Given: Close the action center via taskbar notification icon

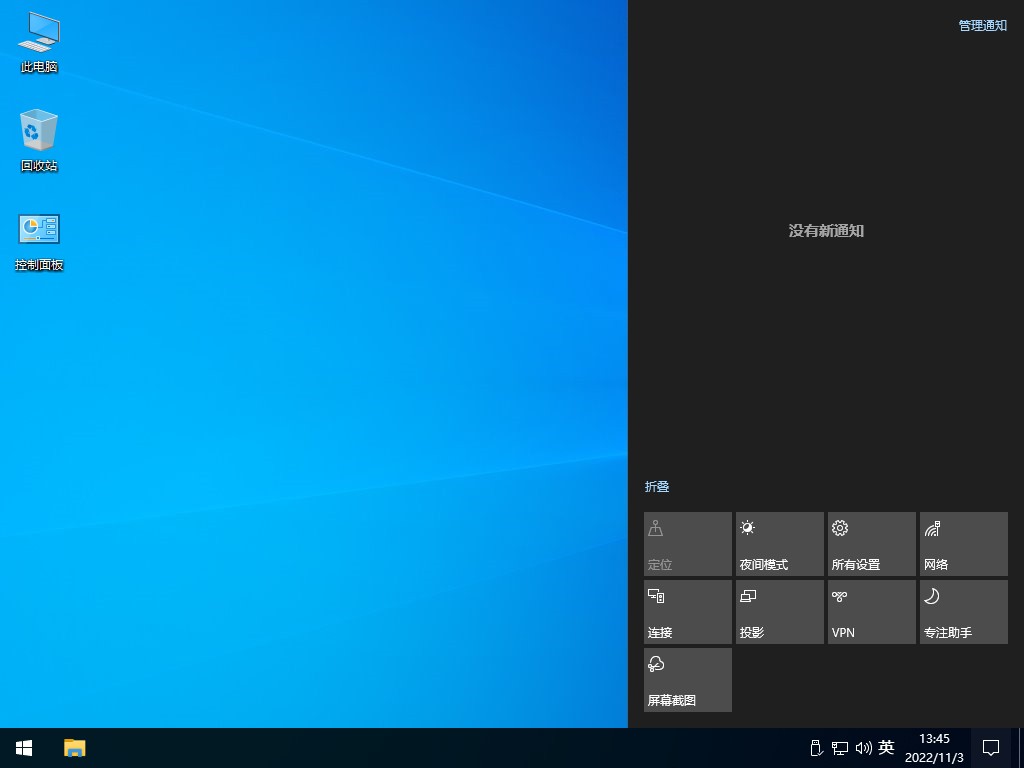Looking at the screenshot, I should click(x=991, y=748).
